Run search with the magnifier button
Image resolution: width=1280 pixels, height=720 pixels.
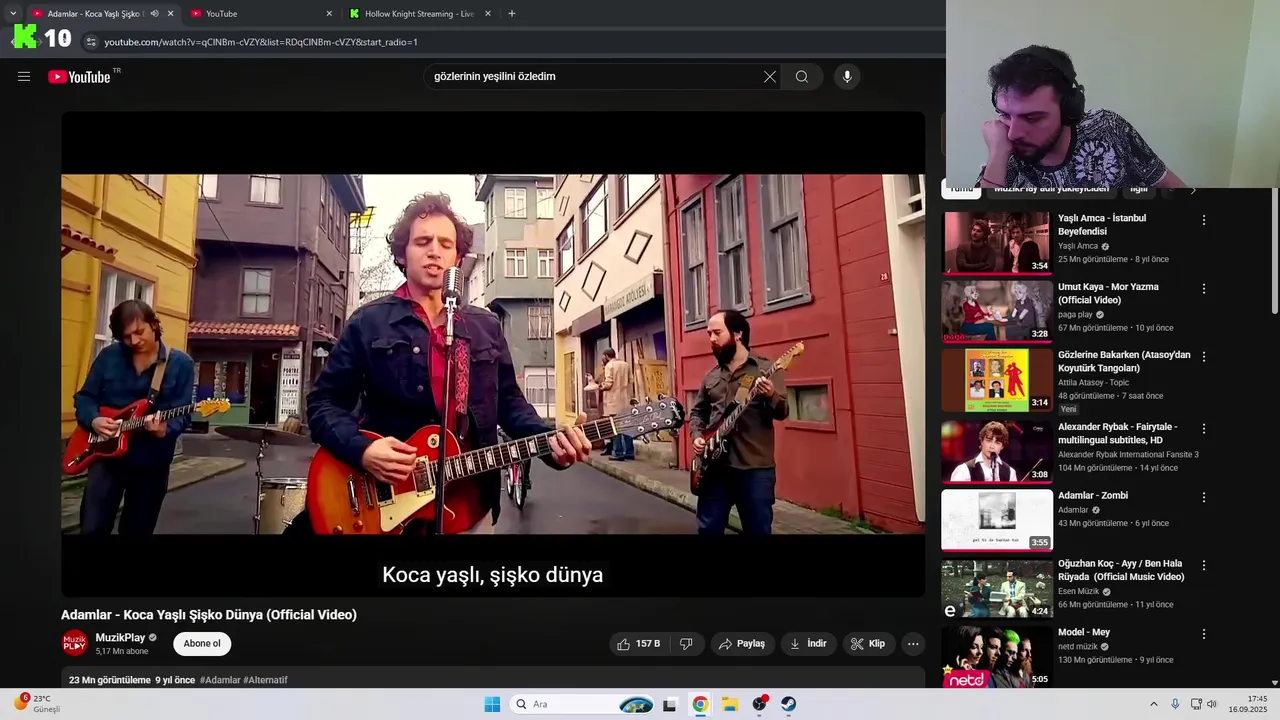click(x=802, y=77)
